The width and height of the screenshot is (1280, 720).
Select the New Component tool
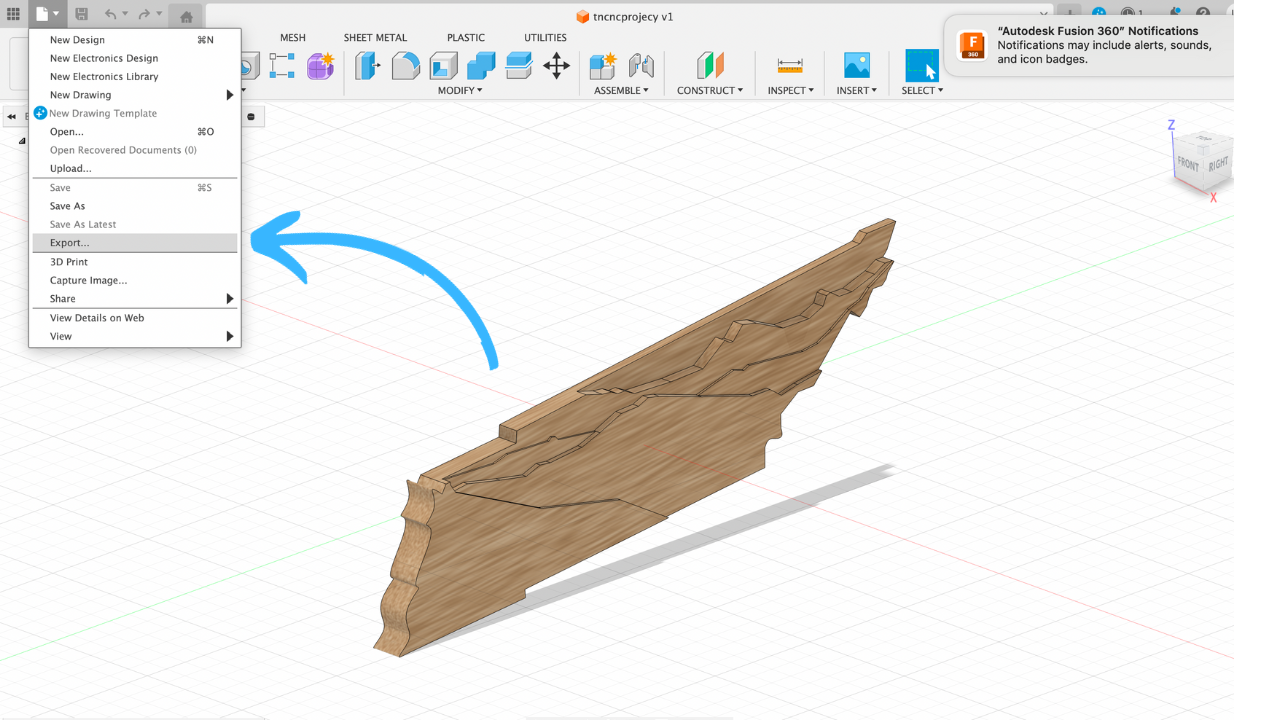[x=603, y=66]
